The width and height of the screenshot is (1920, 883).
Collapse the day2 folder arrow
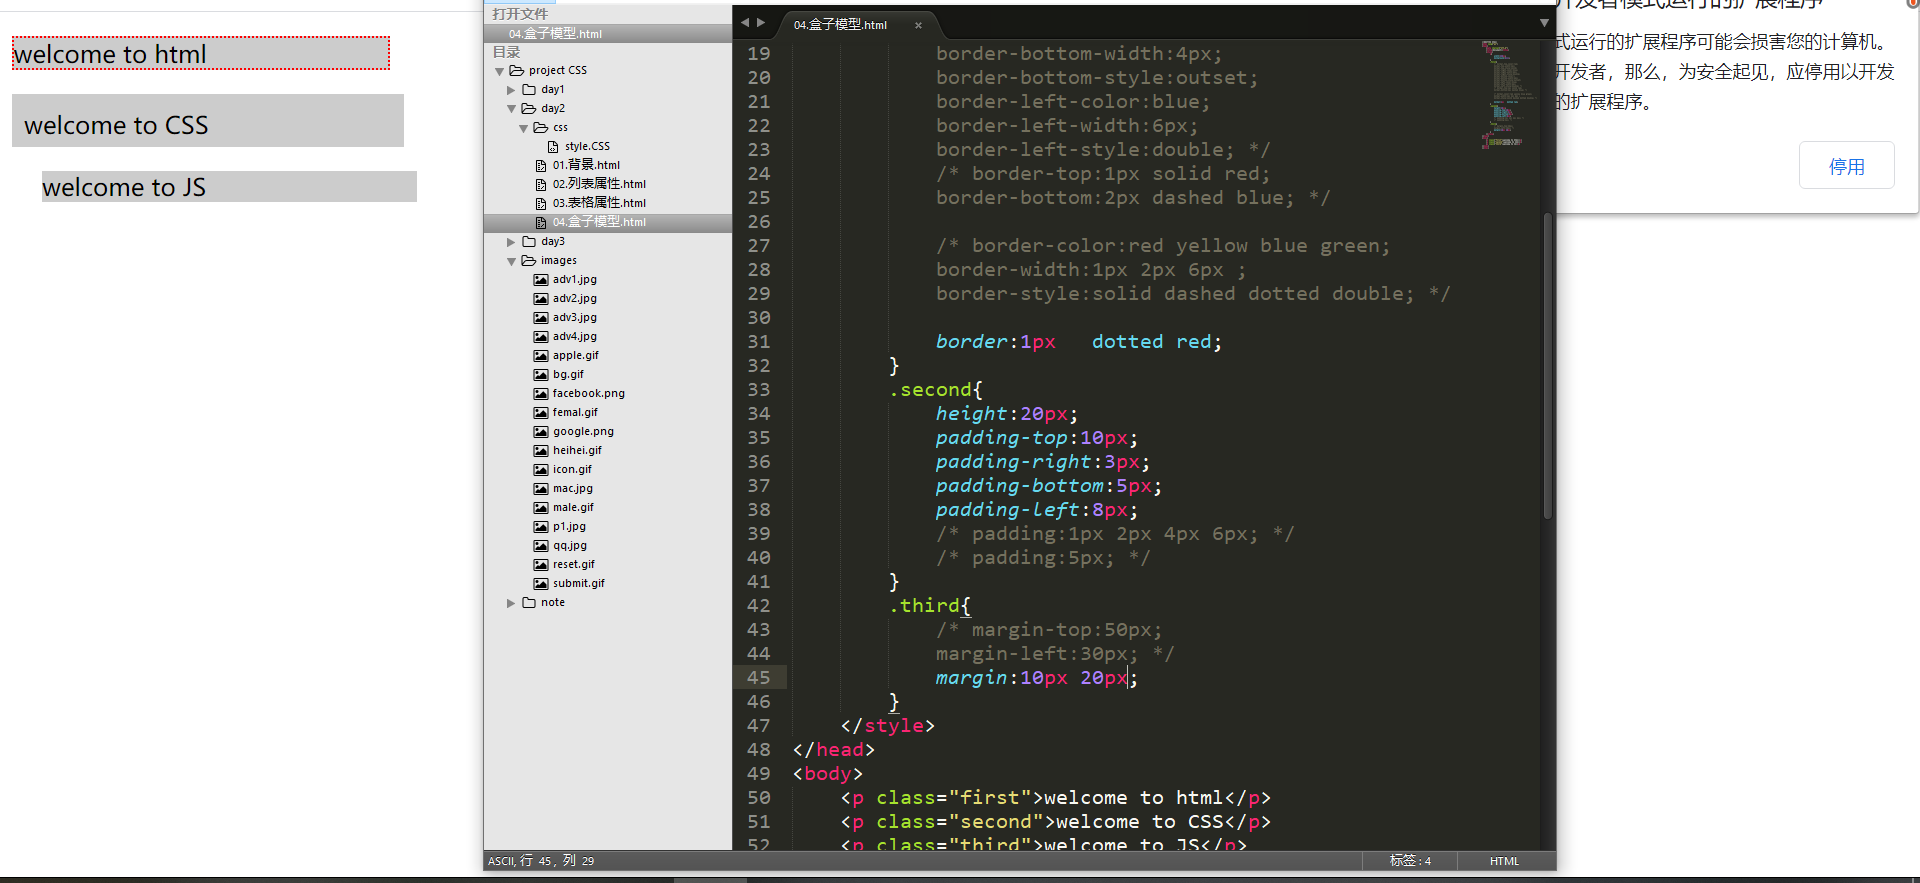pos(511,109)
